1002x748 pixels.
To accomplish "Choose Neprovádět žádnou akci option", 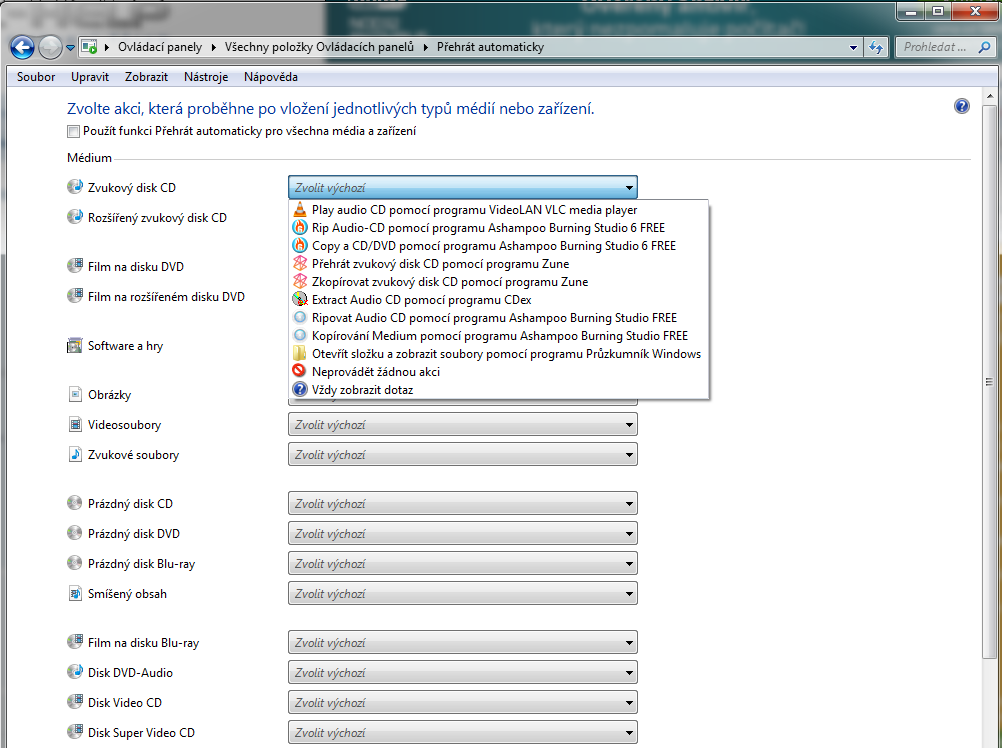I will 498,372.
